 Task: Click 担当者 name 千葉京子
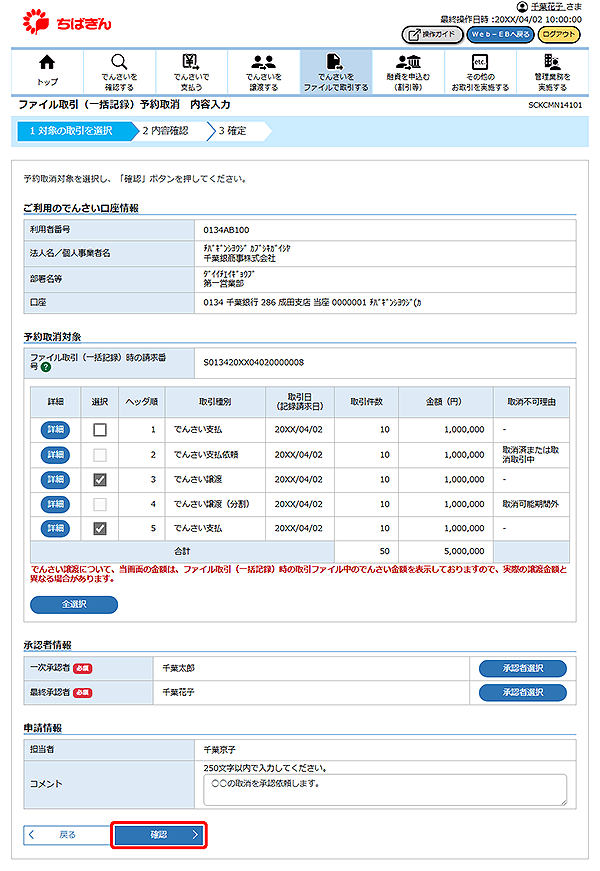(x=219, y=750)
